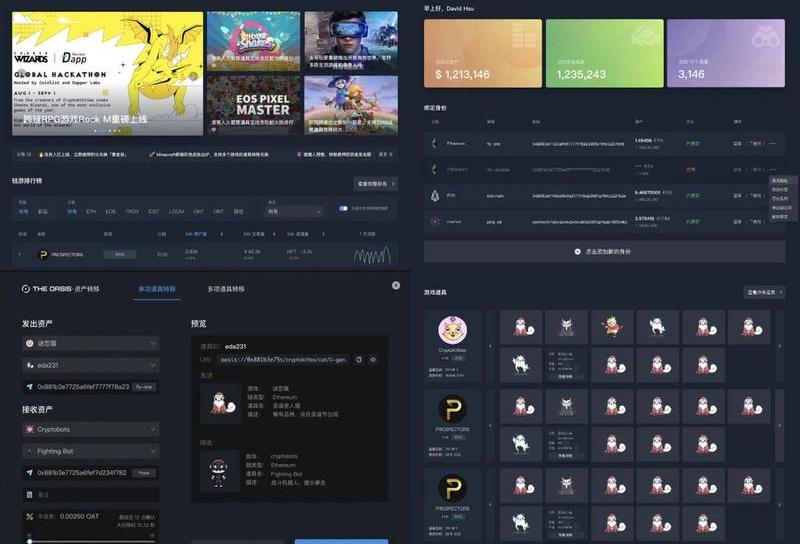Select the white ghost cat beside the orange dragon
This screenshot has height=544, width=800.
tap(657, 327)
